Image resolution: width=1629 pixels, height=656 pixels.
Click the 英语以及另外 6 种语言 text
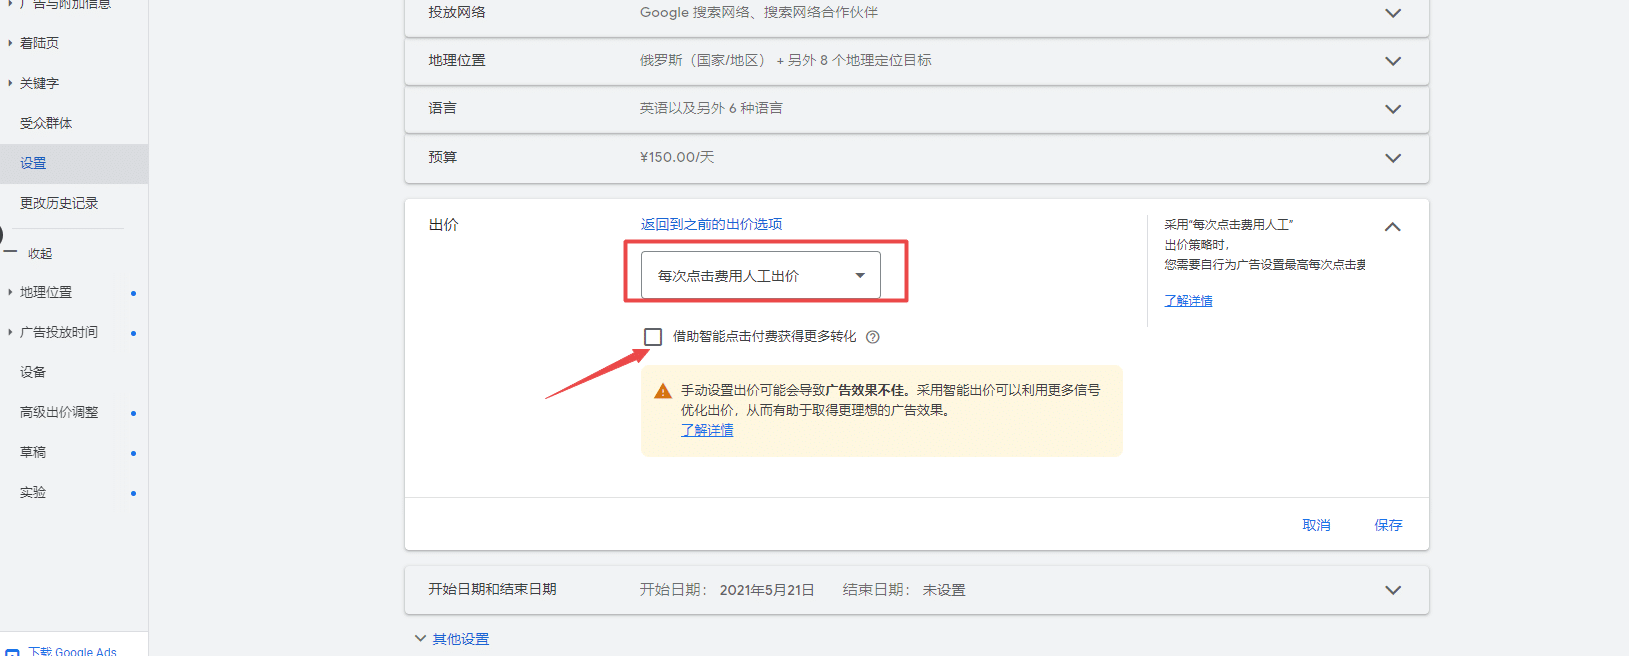711,108
